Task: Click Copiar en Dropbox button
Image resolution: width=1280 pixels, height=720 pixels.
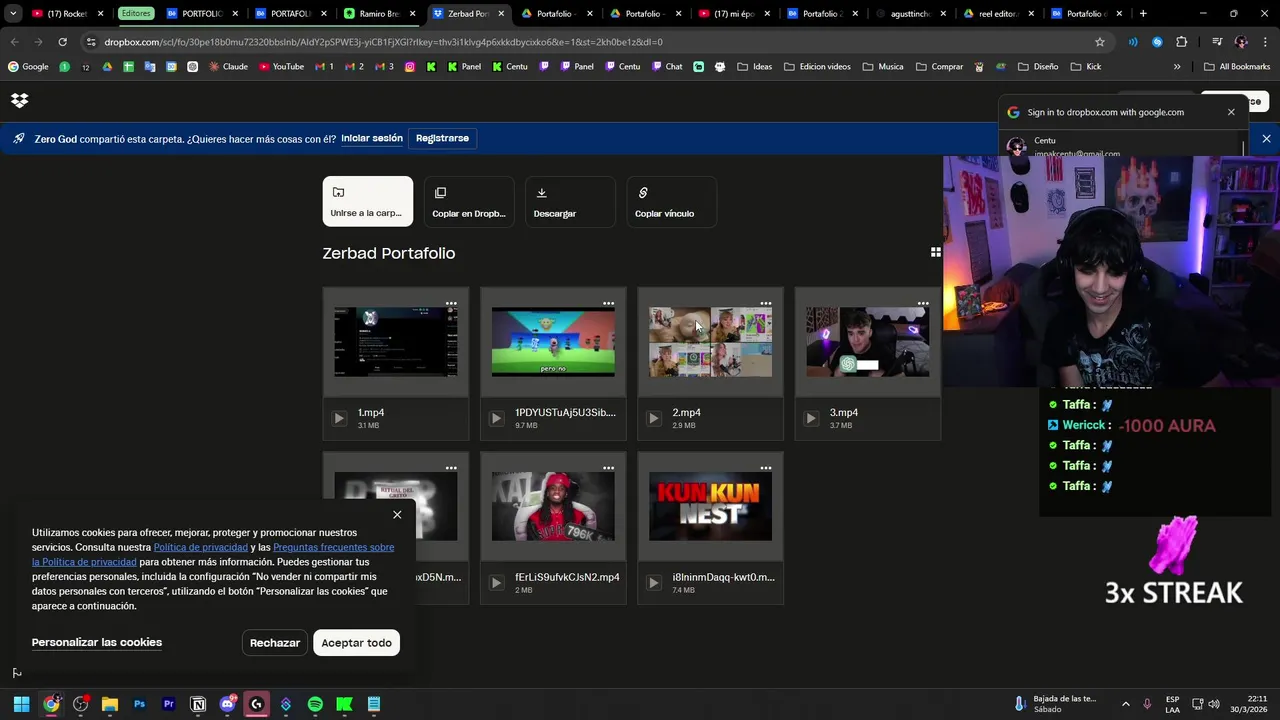Action: click(469, 201)
